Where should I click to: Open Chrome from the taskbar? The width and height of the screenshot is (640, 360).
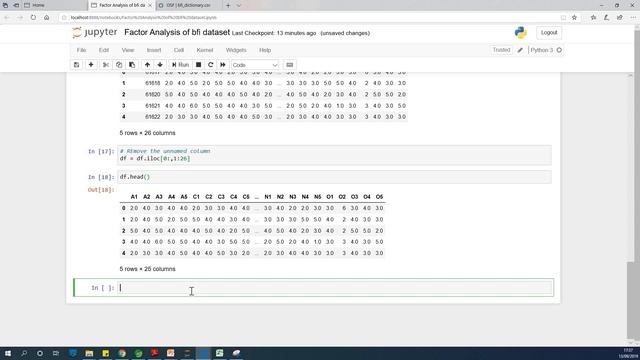[122, 353]
